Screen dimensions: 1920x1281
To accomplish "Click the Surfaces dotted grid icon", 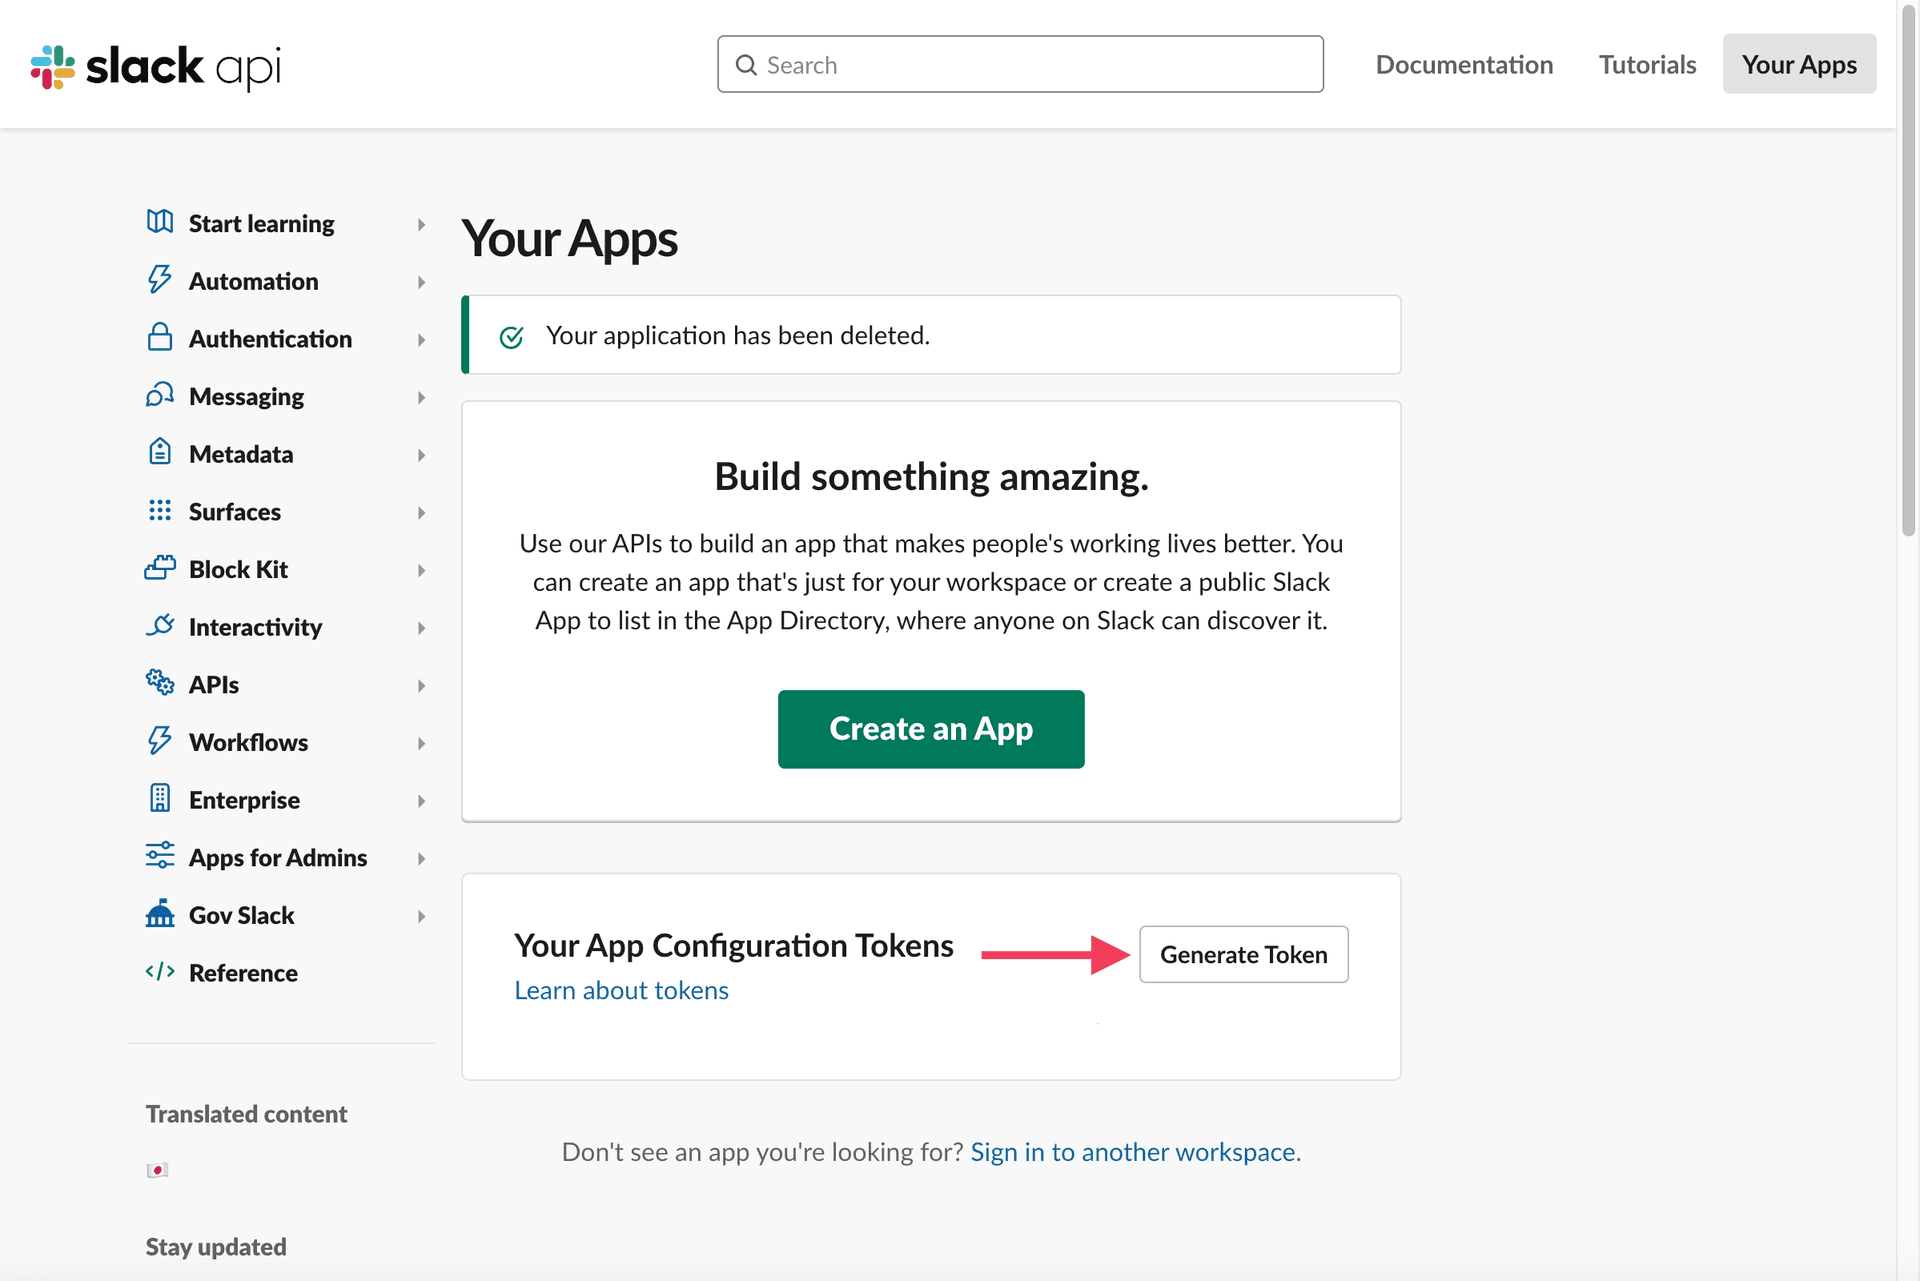I will click(160, 510).
